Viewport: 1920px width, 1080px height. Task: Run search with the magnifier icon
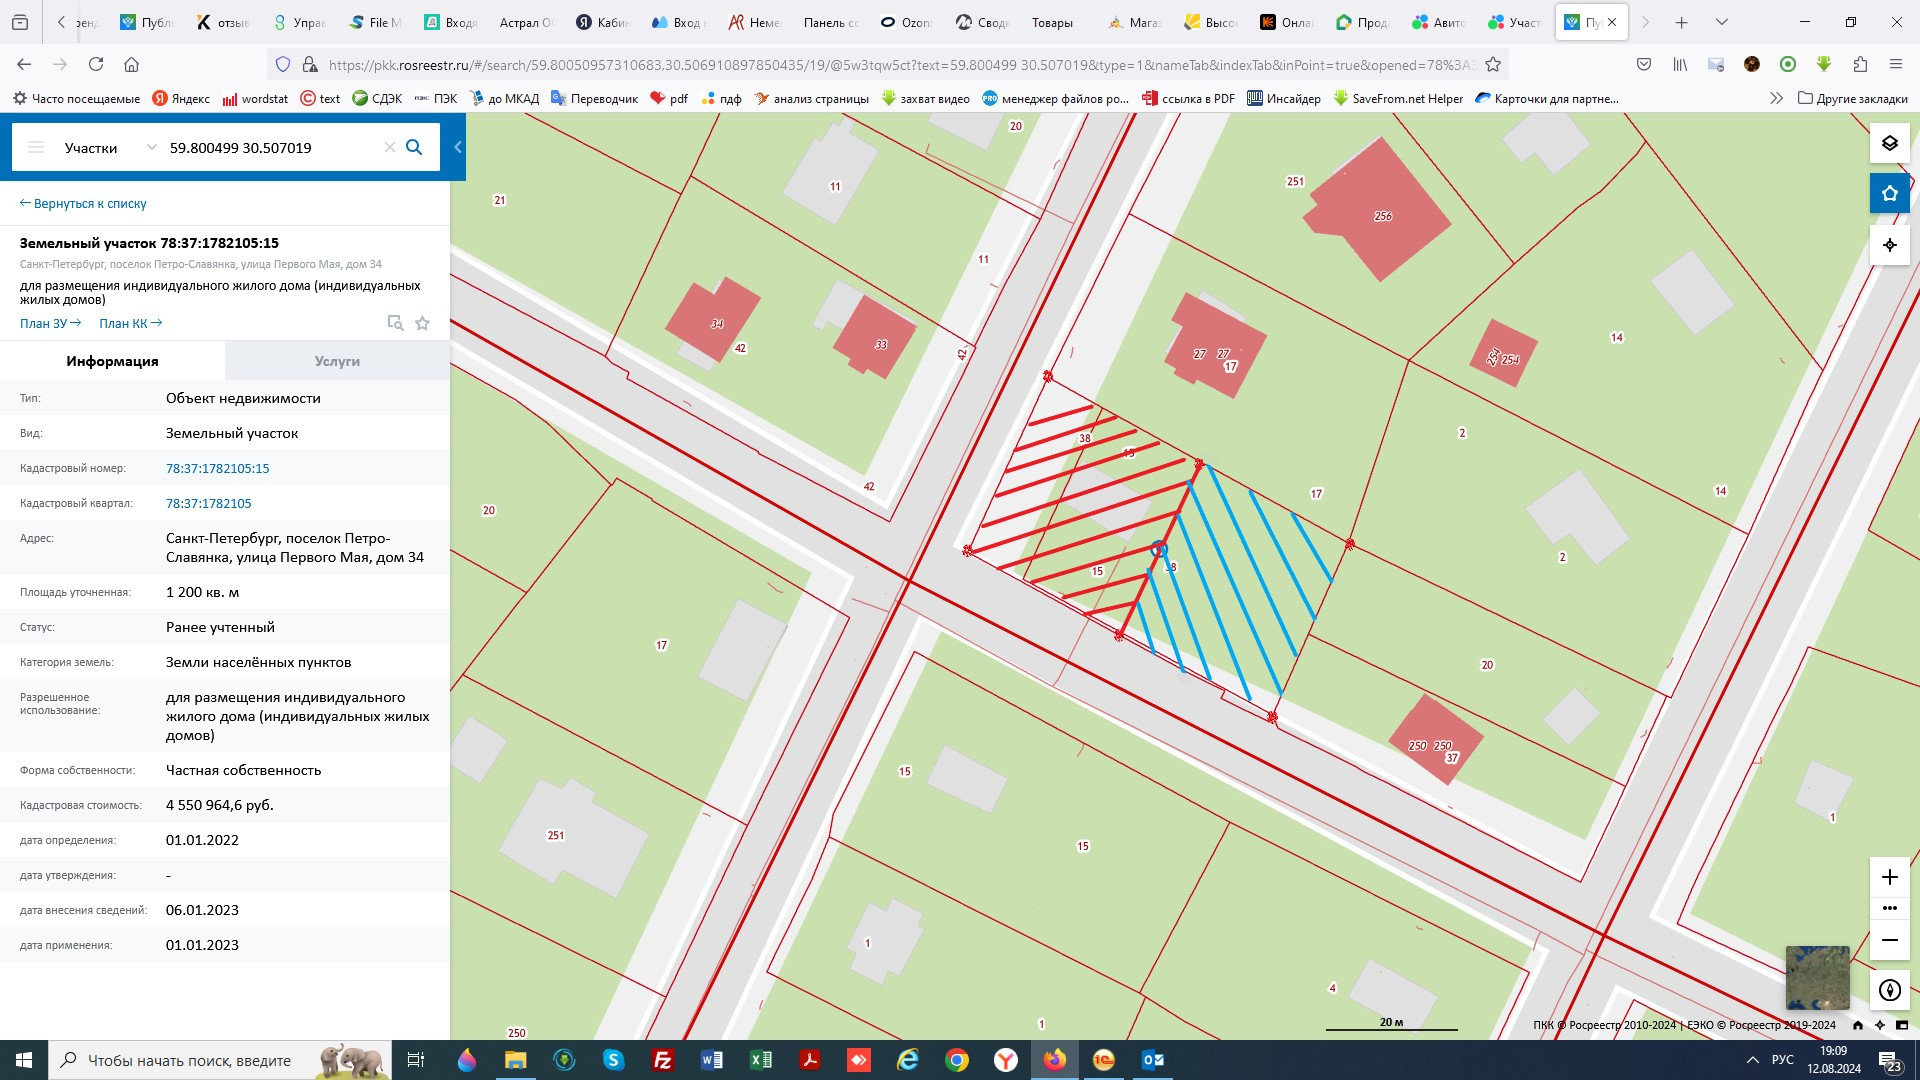tap(414, 147)
